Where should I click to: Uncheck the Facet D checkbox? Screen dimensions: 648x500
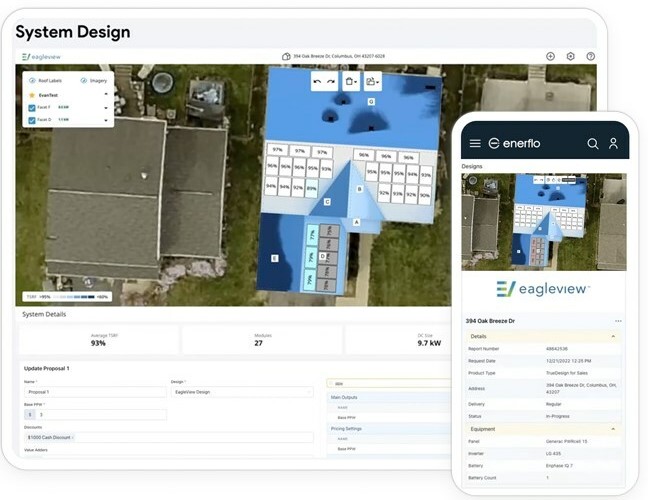[32, 120]
